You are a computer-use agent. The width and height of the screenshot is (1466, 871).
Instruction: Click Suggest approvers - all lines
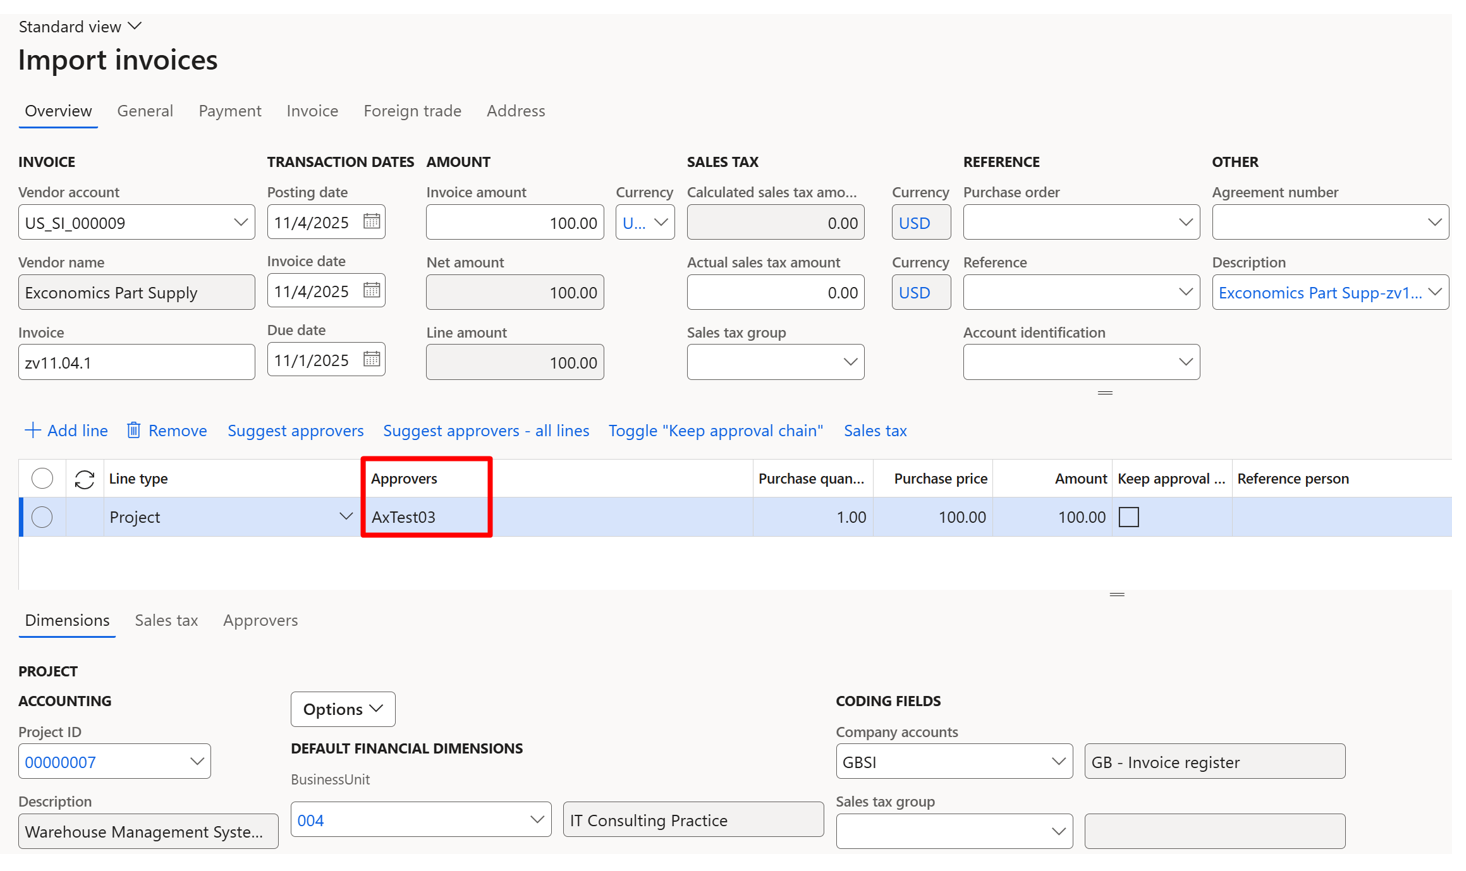[486, 431]
